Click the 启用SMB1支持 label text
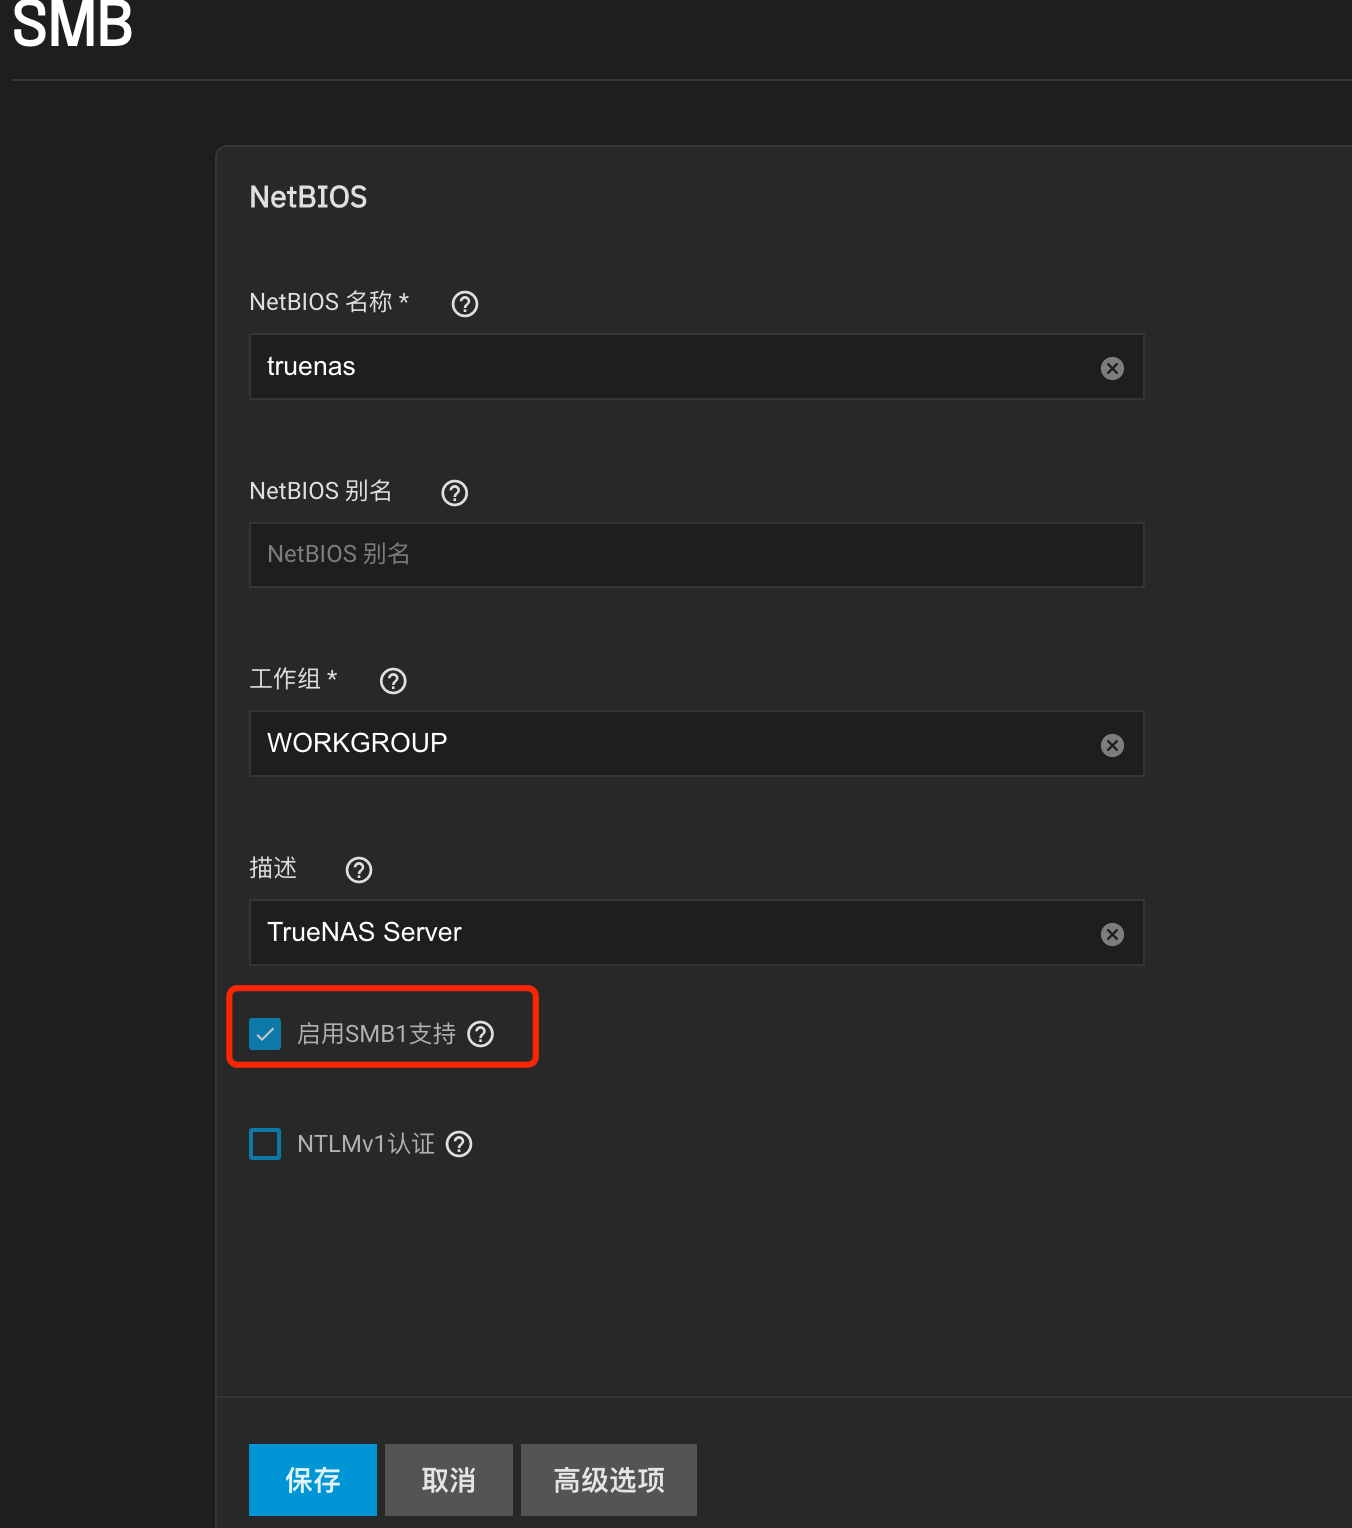 [x=376, y=1034]
